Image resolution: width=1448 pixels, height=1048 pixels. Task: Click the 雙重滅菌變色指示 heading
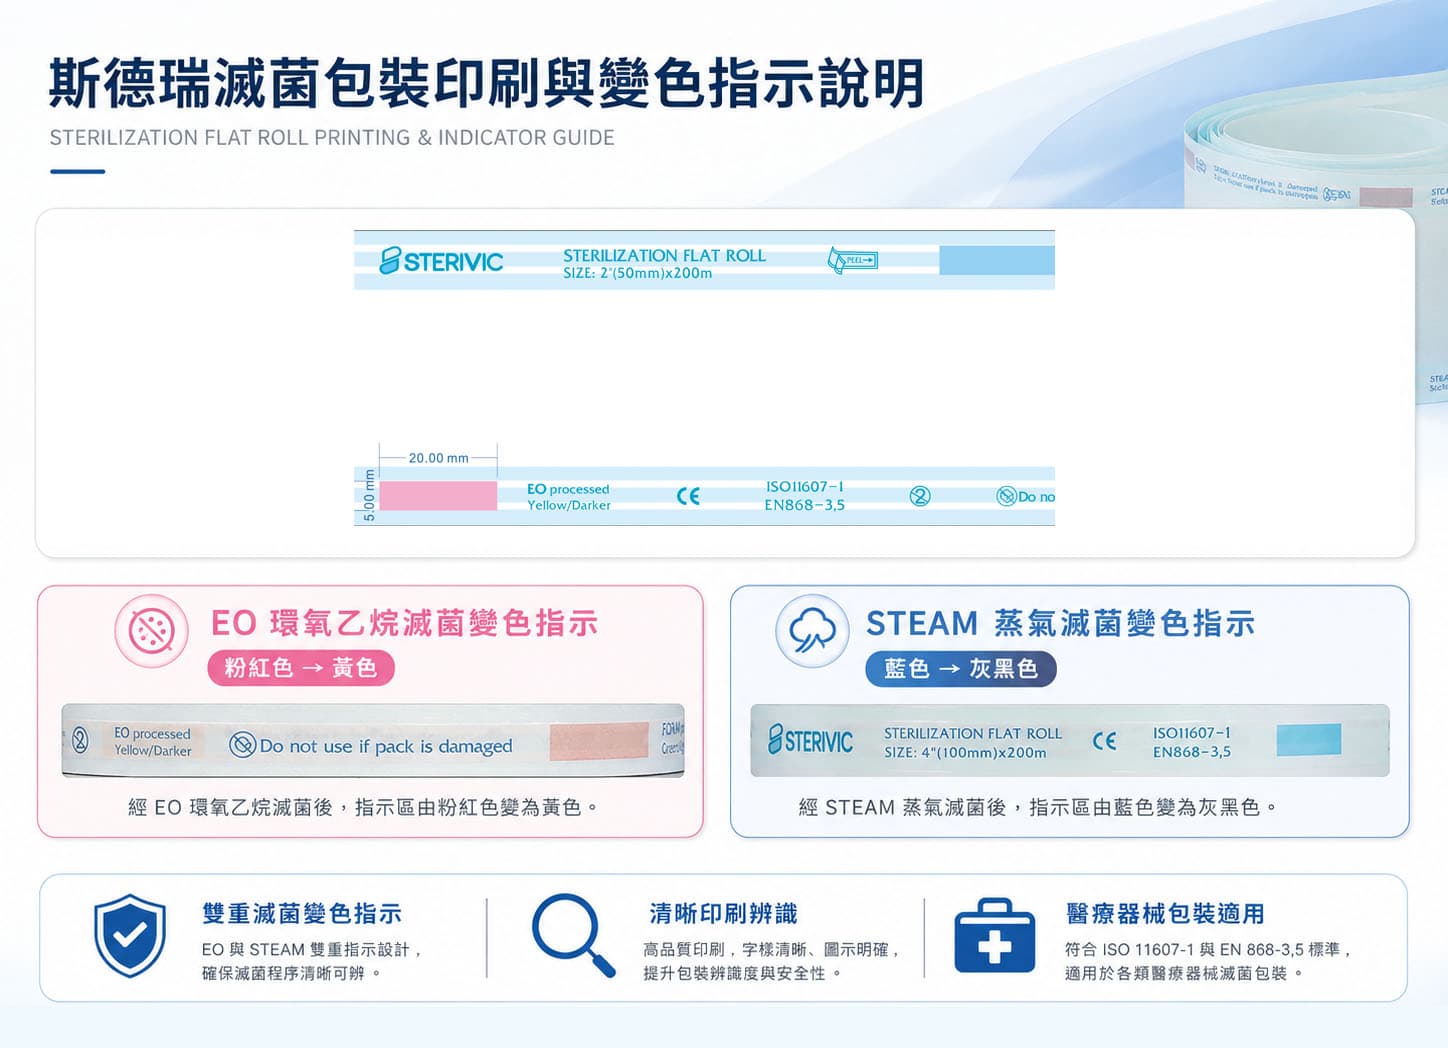pyautogui.click(x=302, y=914)
